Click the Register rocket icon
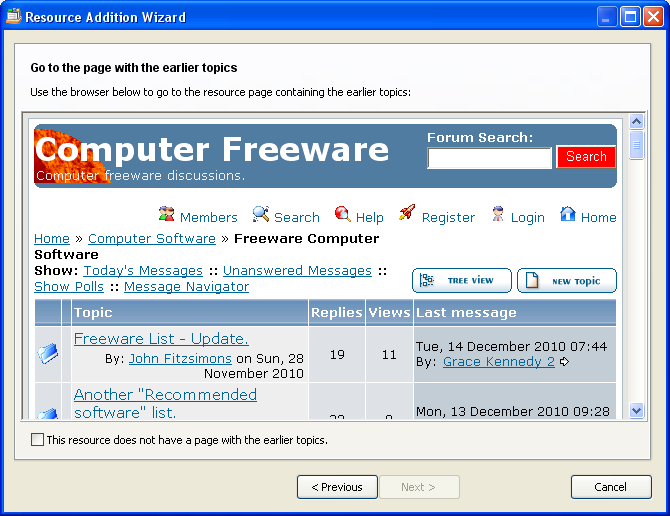670x516 pixels. [x=407, y=213]
